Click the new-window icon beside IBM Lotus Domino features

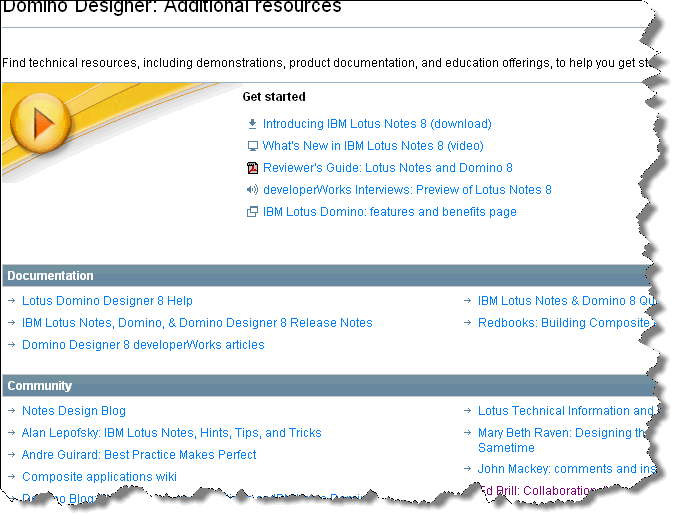252,212
